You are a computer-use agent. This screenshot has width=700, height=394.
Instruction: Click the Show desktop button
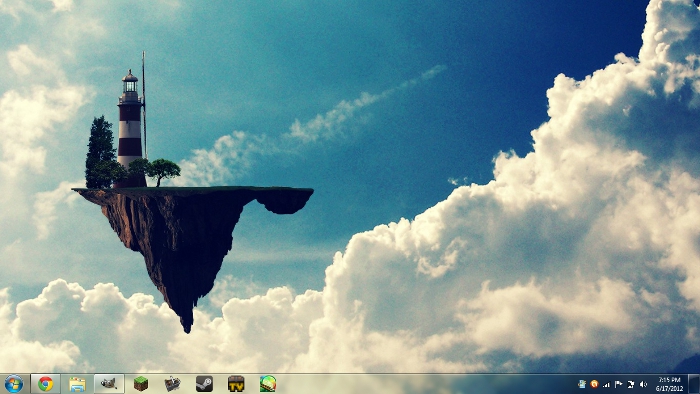point(694,384)
